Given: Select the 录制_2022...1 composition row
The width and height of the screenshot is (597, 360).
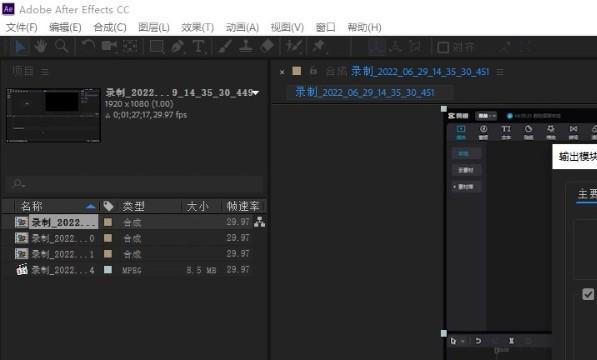Looking at the screenshot, I should pyautogui.click(x=133, y=253).
